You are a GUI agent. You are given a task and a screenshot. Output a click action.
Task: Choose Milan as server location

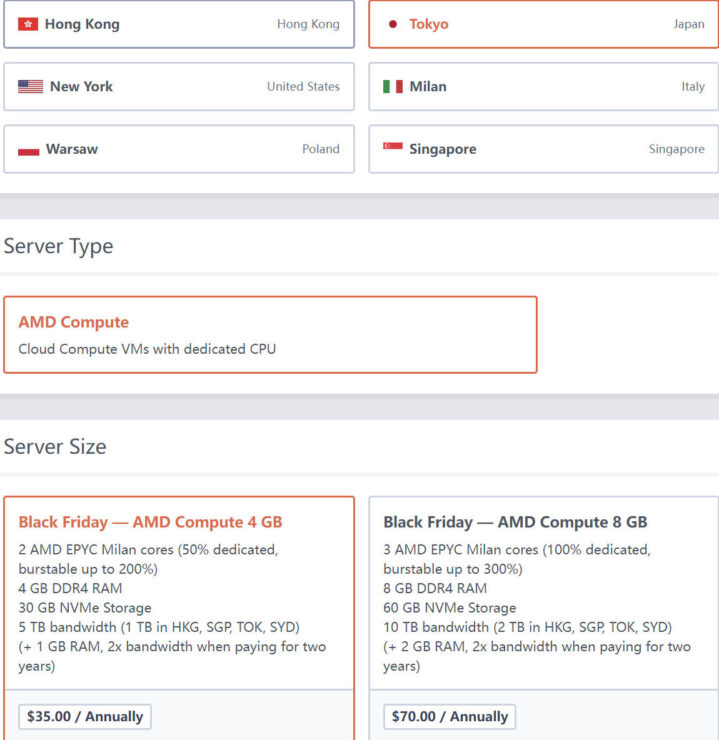pyautogui.click(x=543, y=87)
